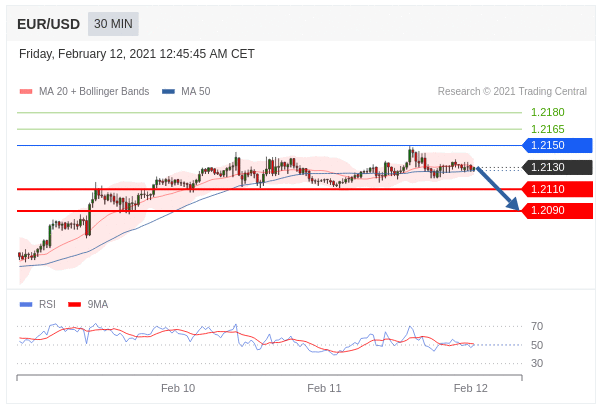Viewport: 601px width, 411px height.
Task: Click the blue RSI legend swatch
Action: click(x=26, y=304)
